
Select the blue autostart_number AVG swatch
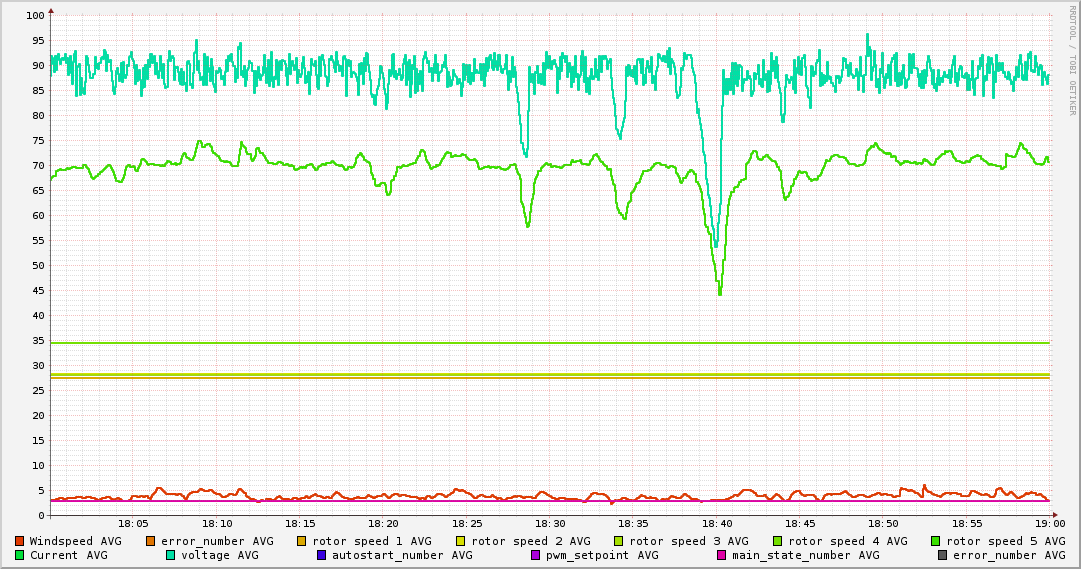coord(321,555)
